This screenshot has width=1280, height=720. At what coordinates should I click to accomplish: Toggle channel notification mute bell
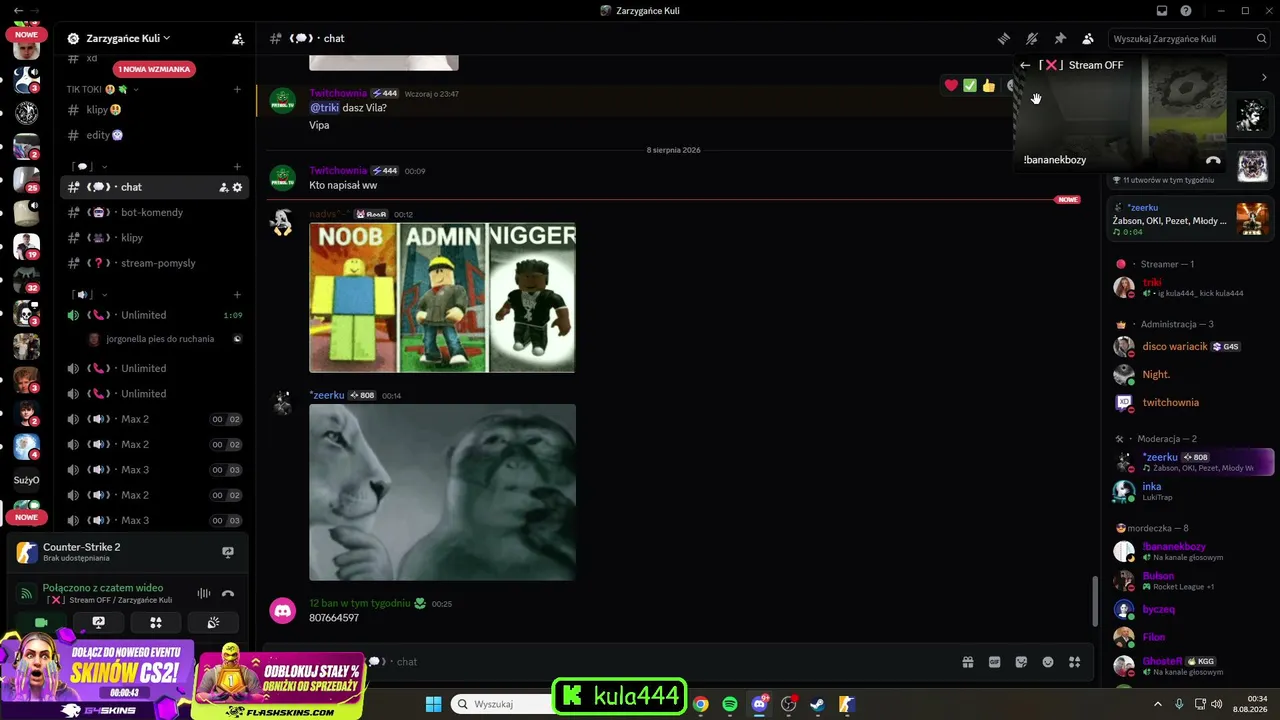pos(1032,38)
